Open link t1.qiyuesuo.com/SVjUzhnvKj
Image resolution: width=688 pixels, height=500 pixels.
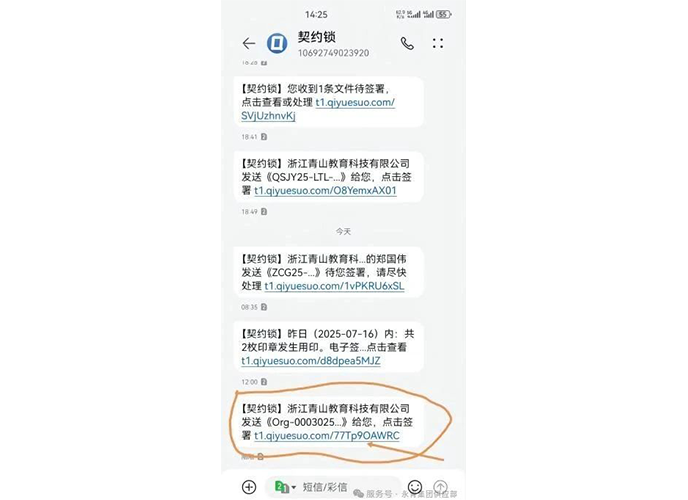click(x=318, y=109)
